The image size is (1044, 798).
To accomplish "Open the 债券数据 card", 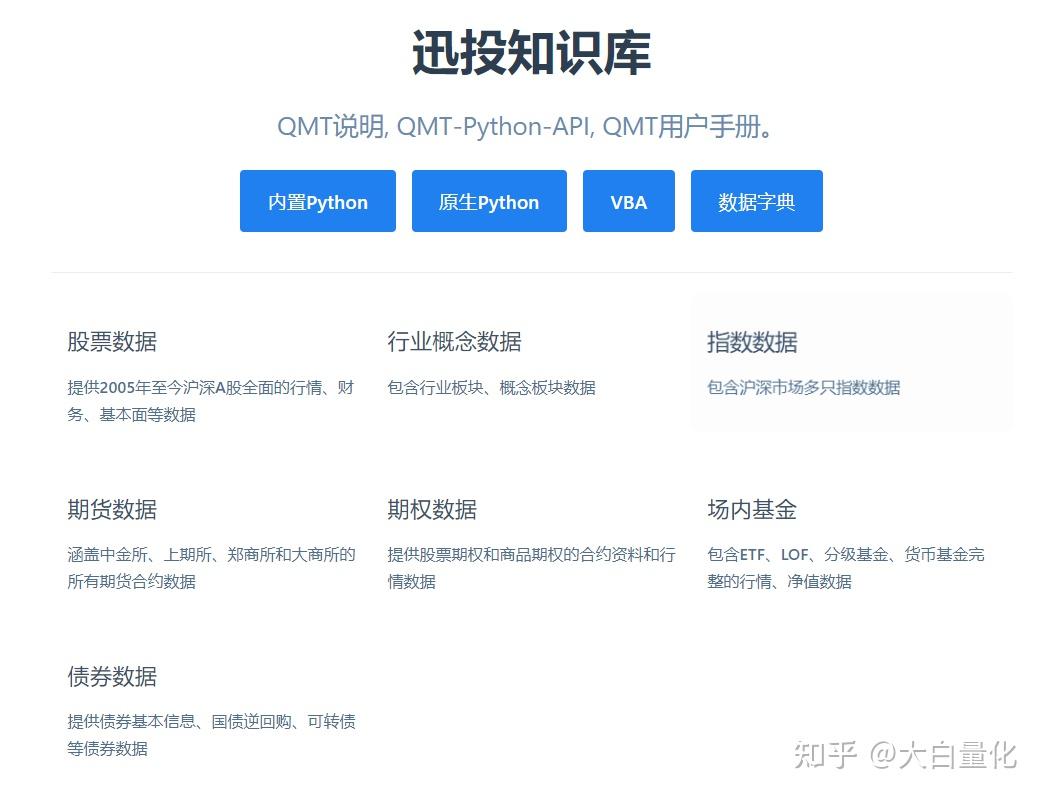I will tap(110, 677).
